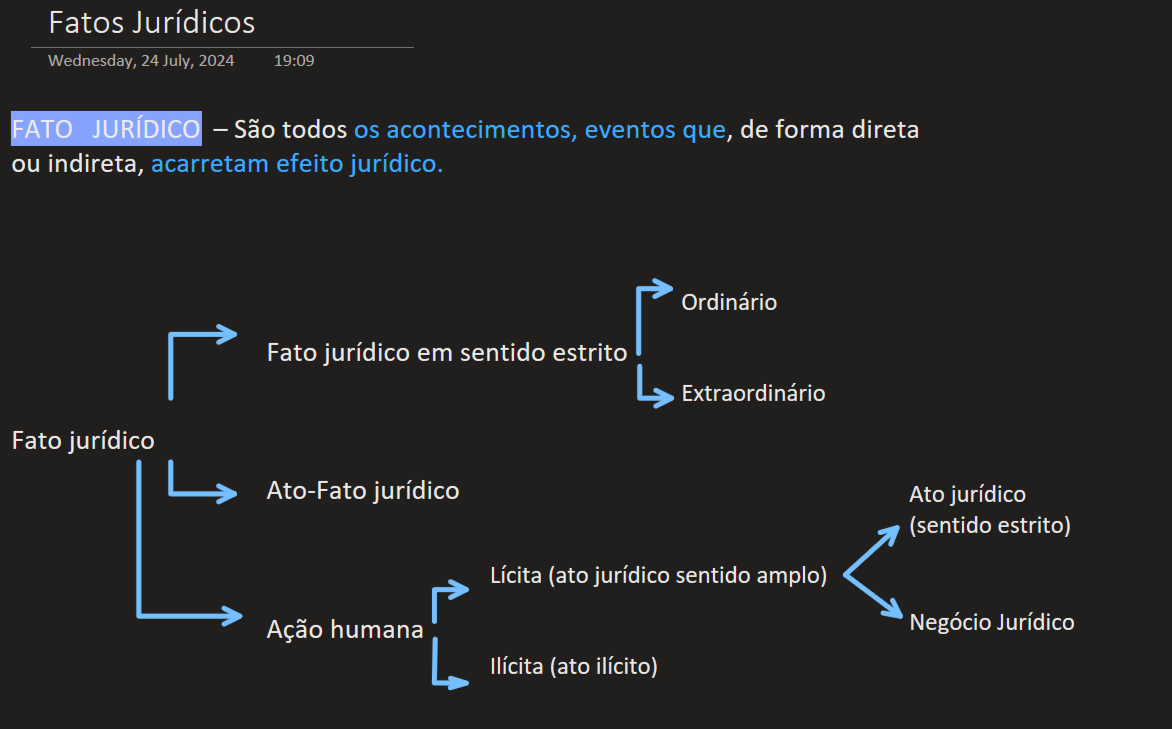
Task: Click the Ordinário text label
Action: (729, 302)
